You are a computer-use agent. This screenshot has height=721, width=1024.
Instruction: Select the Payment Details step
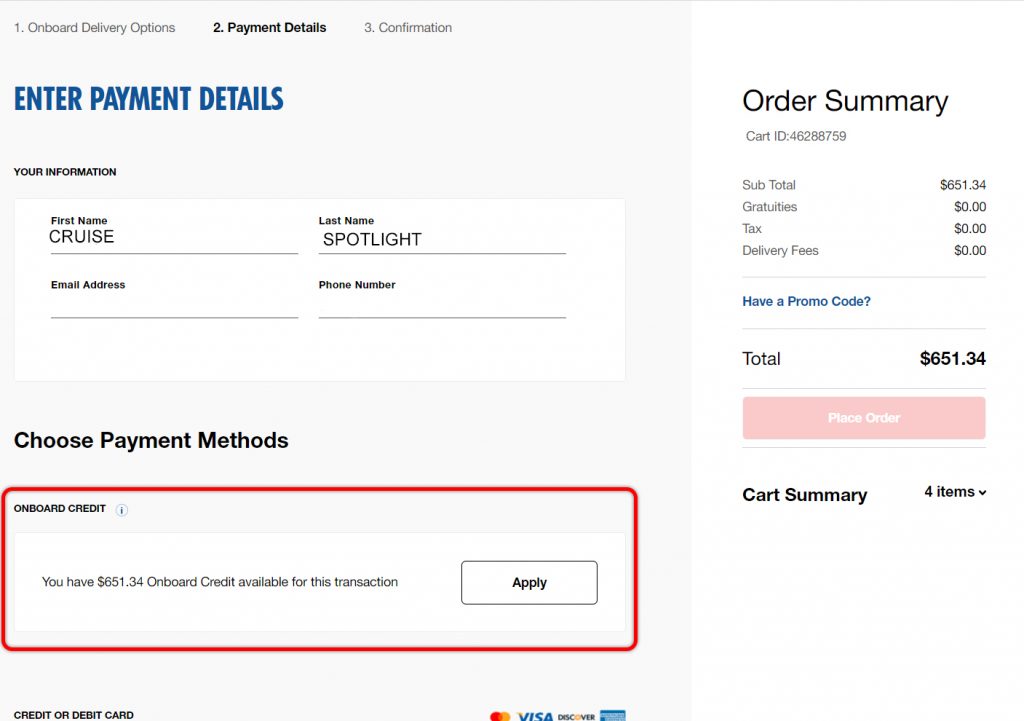point(270,27)
